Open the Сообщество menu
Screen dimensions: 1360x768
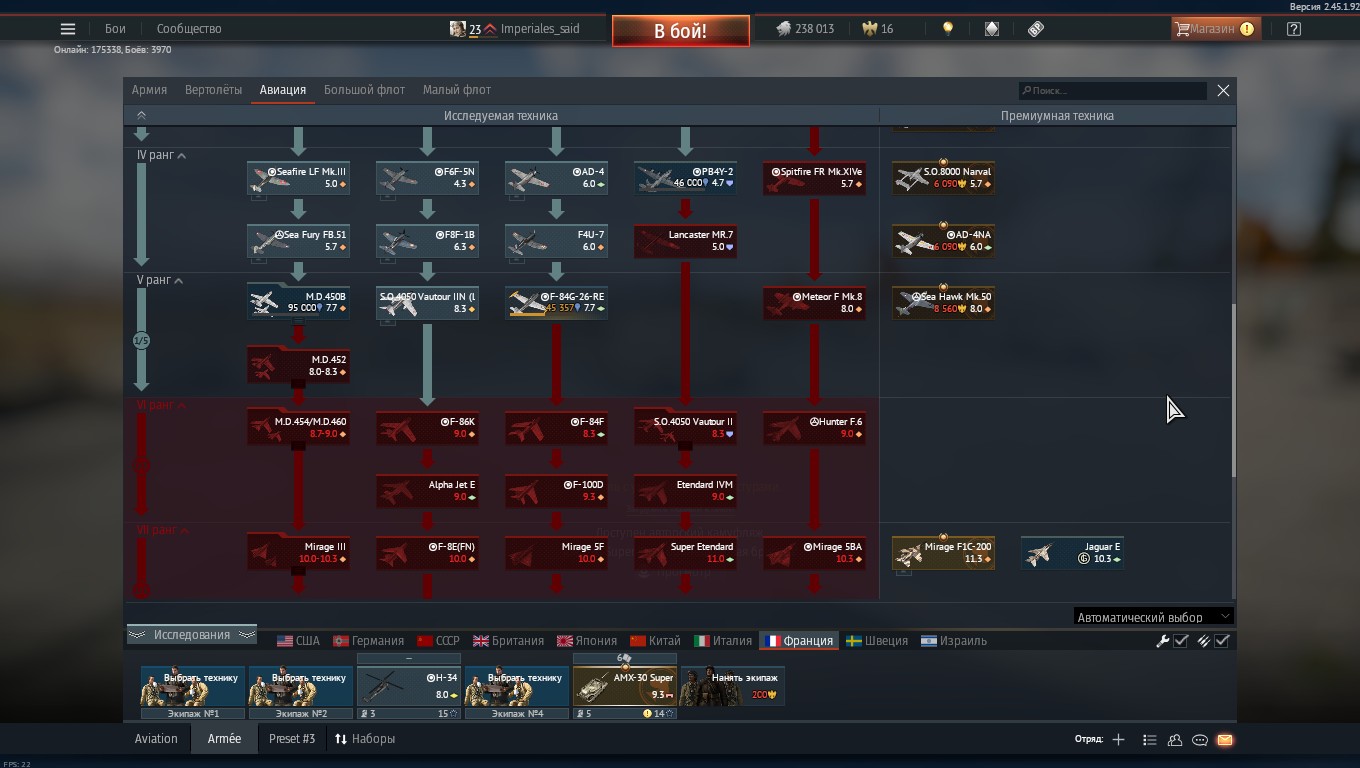coord(189,29)
